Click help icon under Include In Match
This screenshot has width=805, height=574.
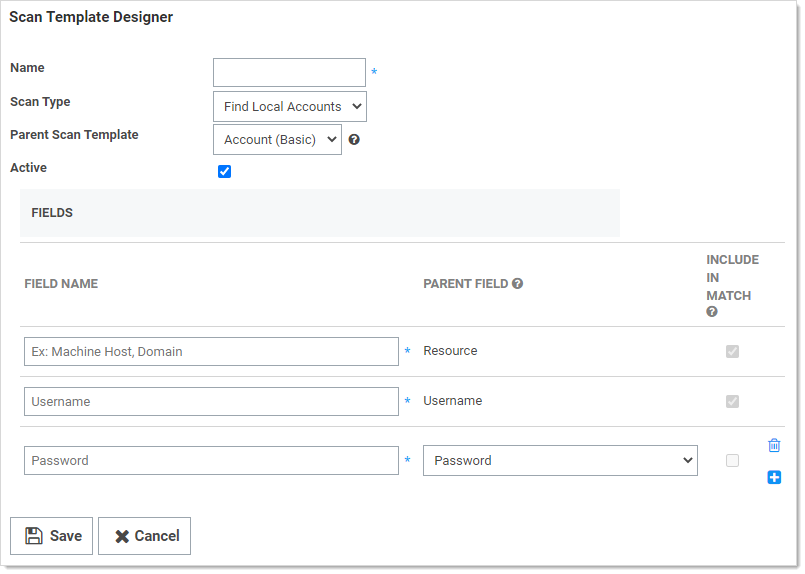pyautogui.click(x=712, y=312)
